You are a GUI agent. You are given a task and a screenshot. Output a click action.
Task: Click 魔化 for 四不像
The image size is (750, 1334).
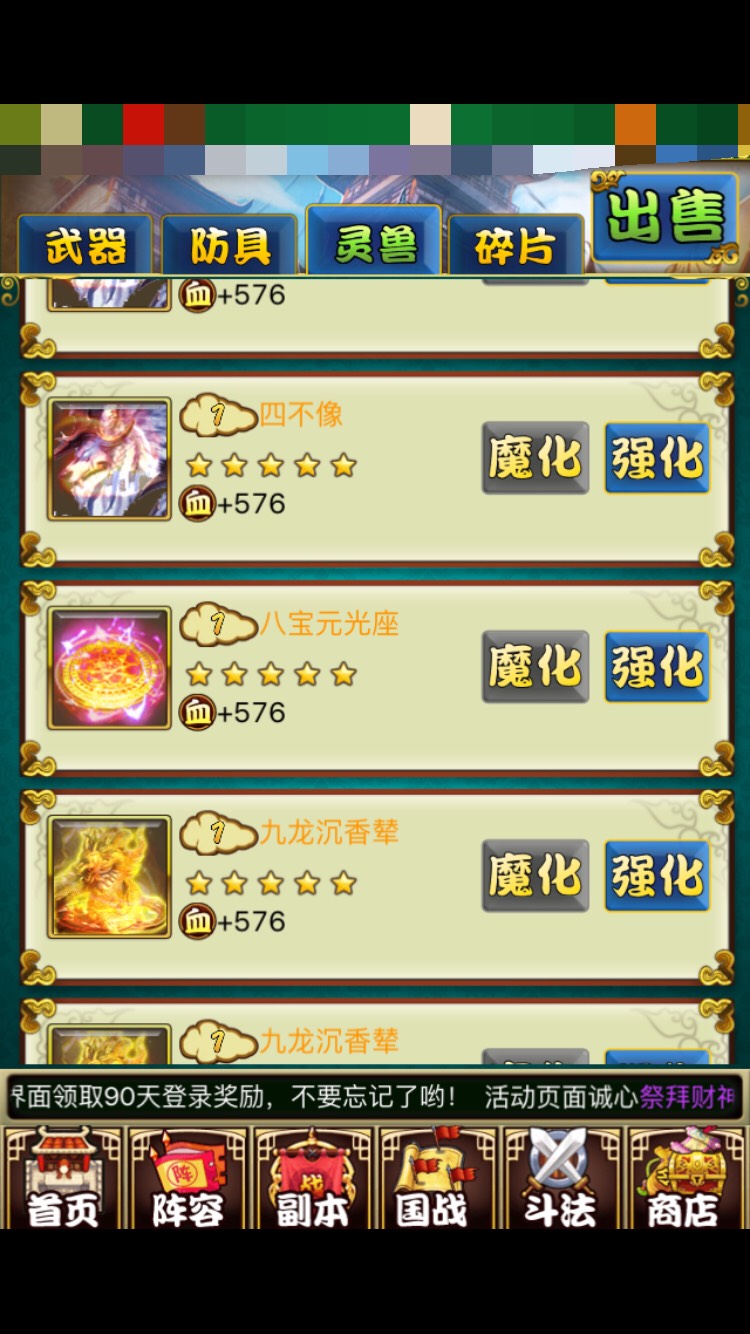535,458
